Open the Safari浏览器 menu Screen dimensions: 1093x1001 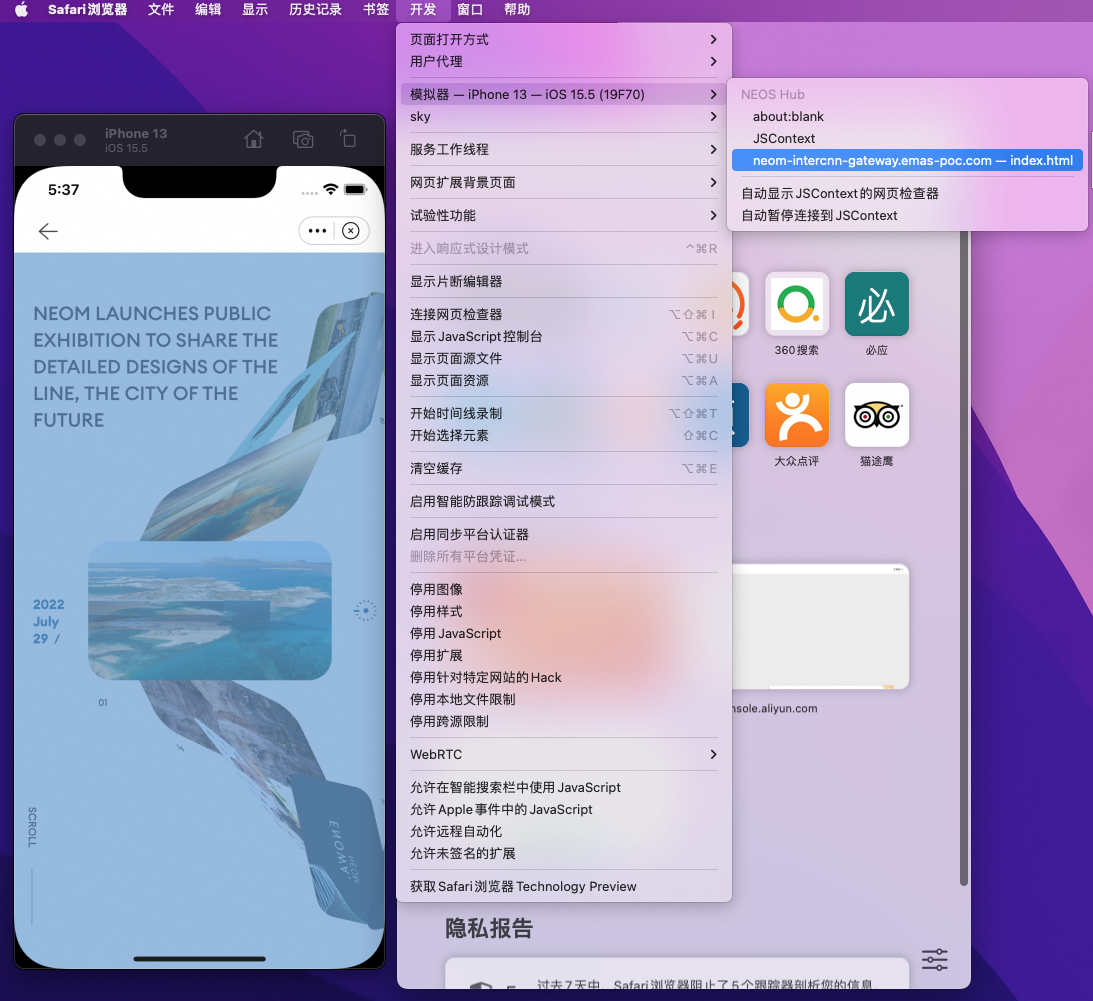[x=87, y=10]
